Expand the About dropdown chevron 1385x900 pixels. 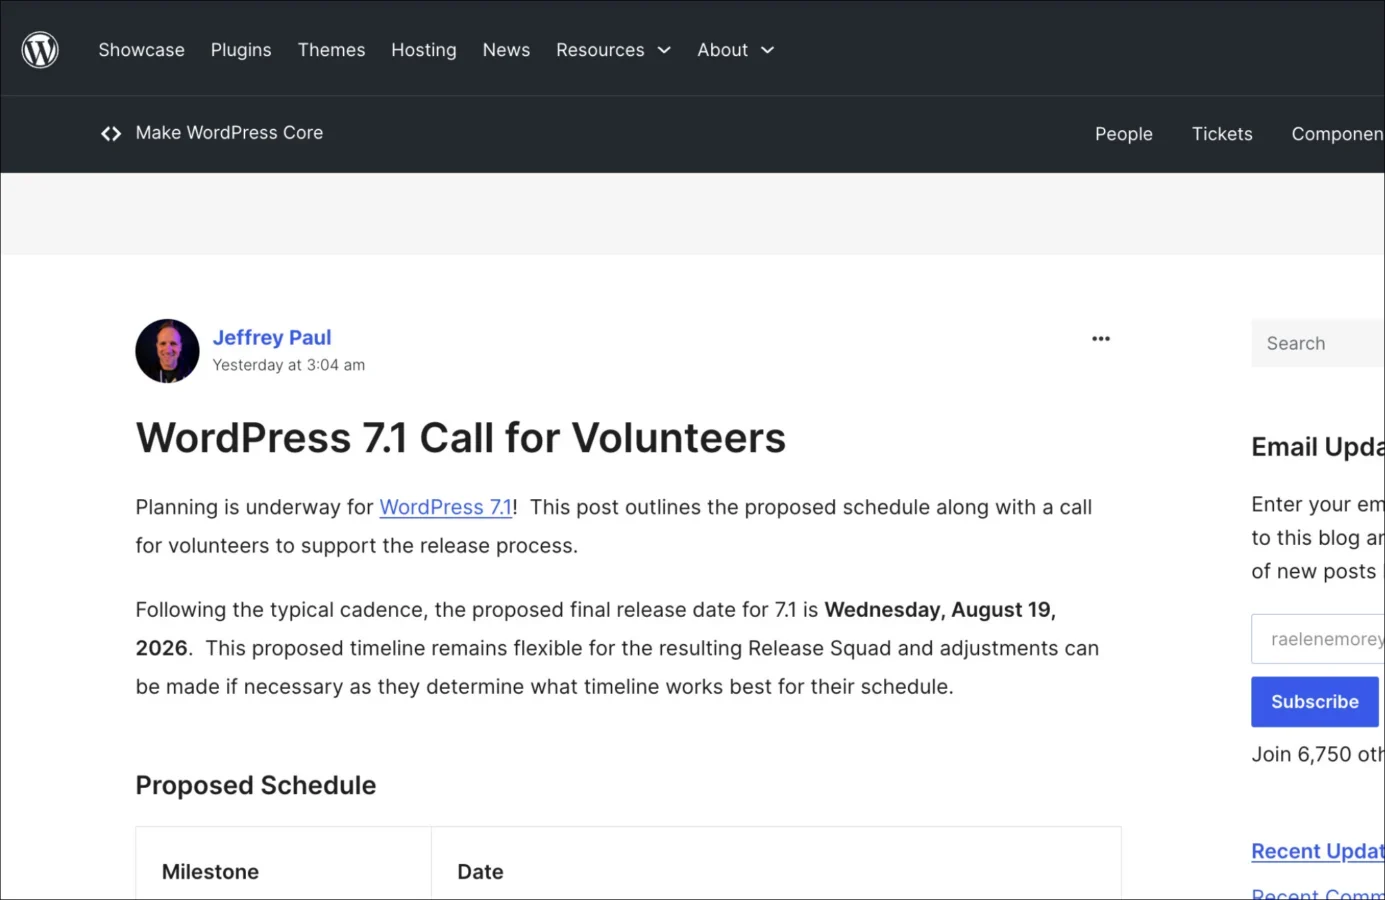(x=768, y=50)
